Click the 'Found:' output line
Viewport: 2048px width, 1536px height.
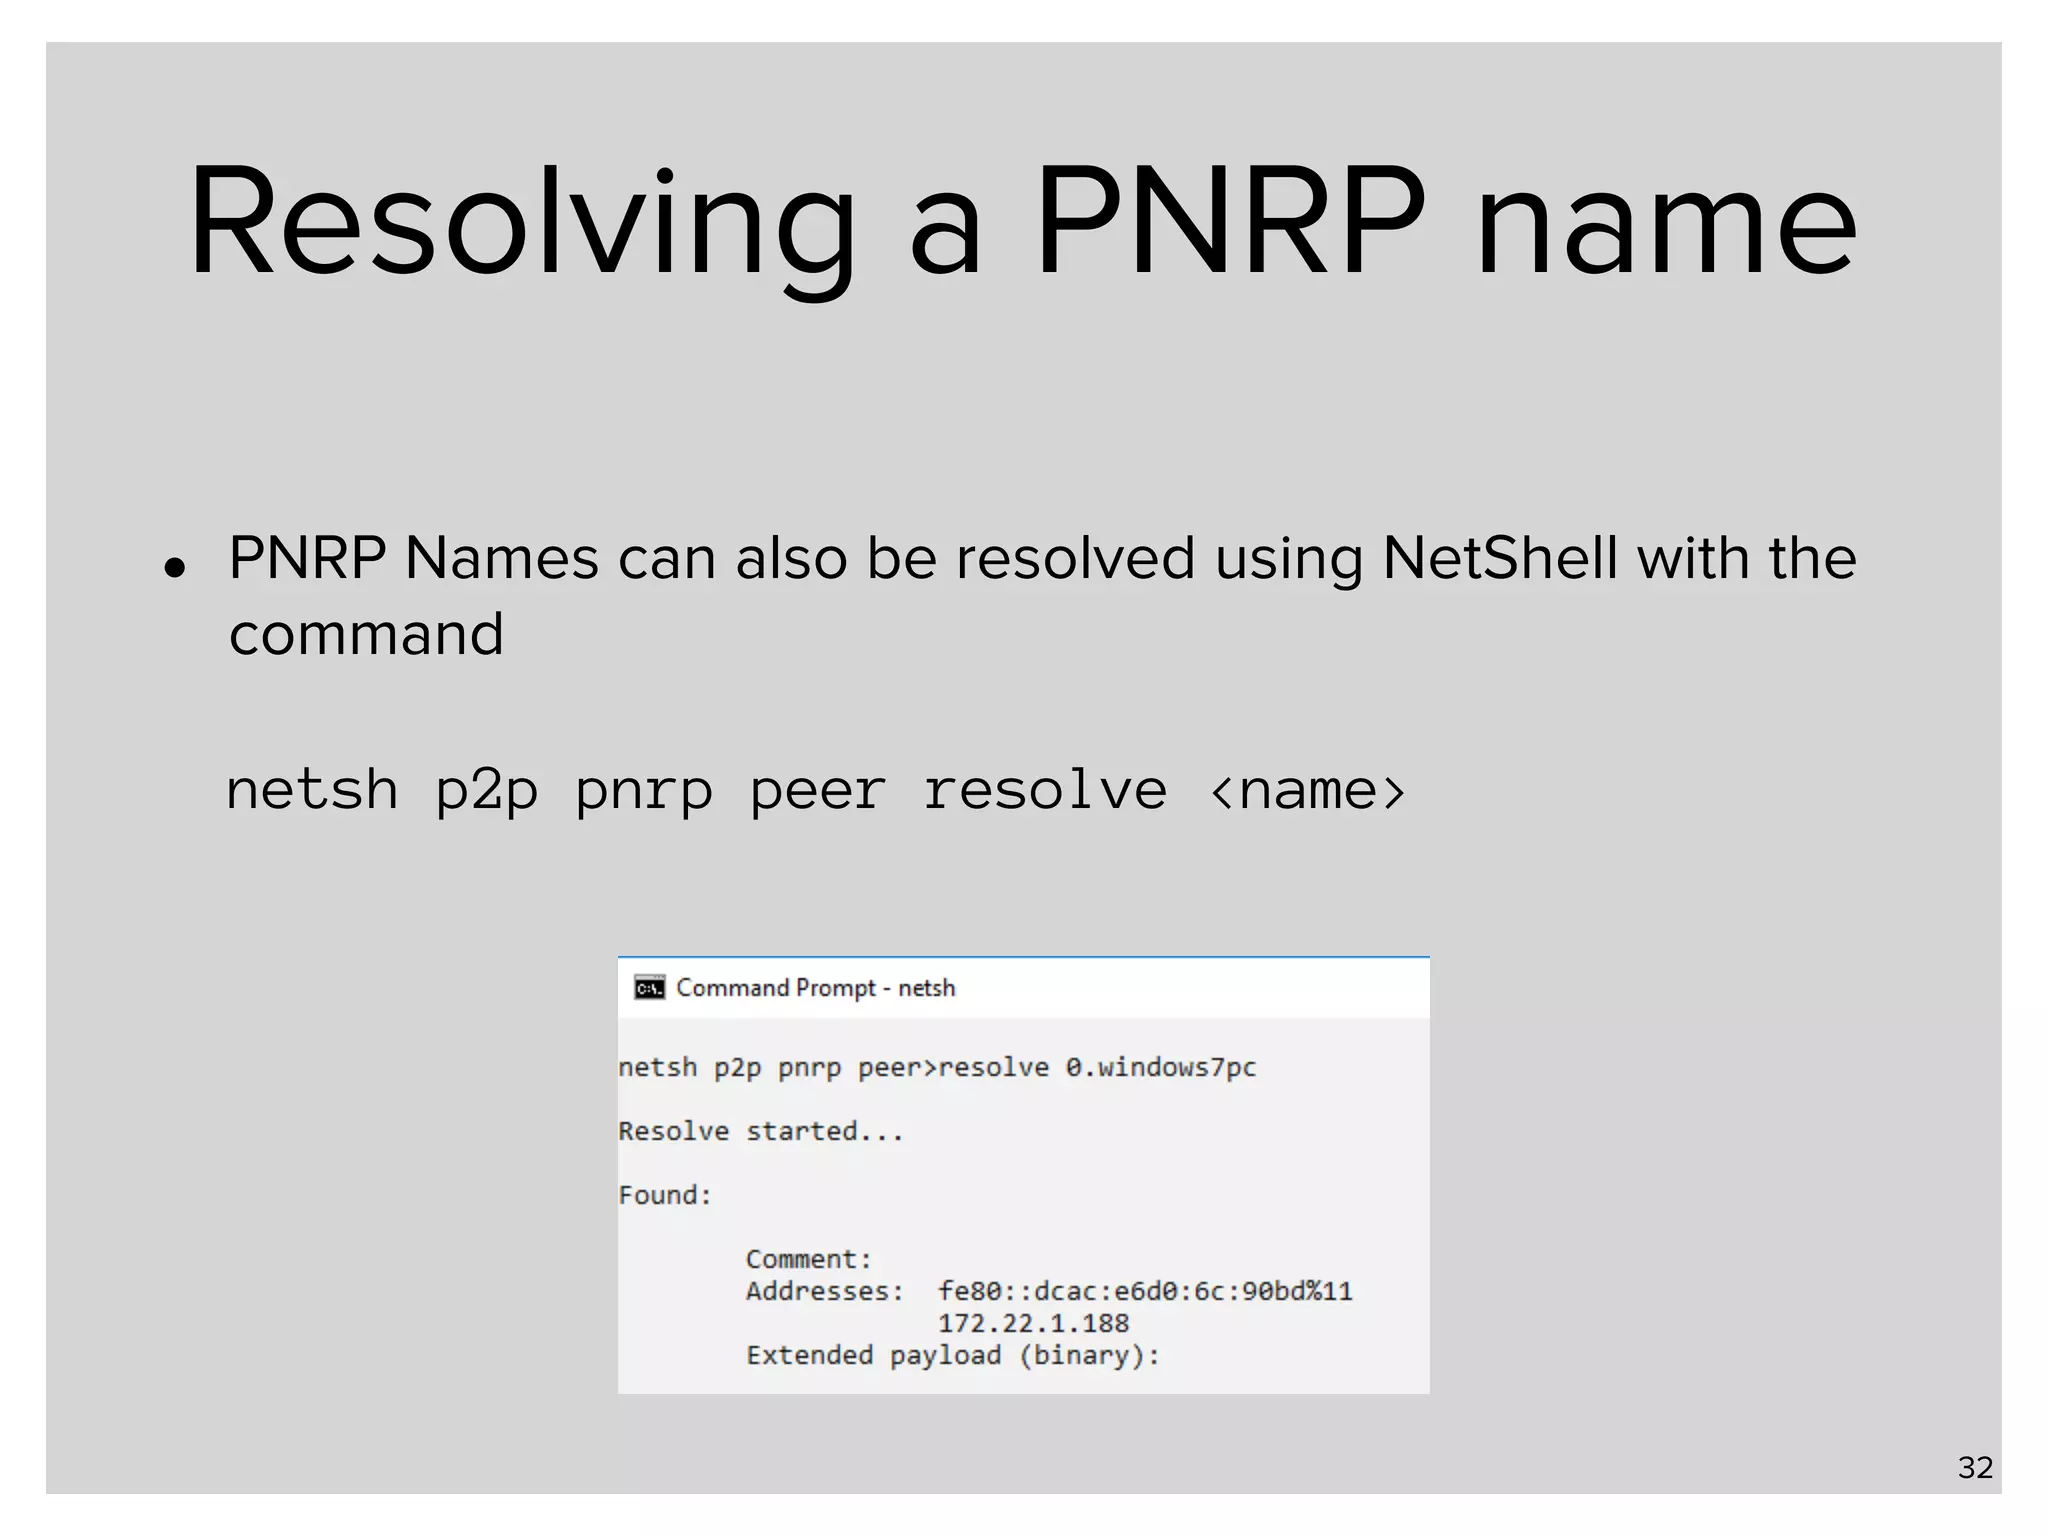(665, 1195)
